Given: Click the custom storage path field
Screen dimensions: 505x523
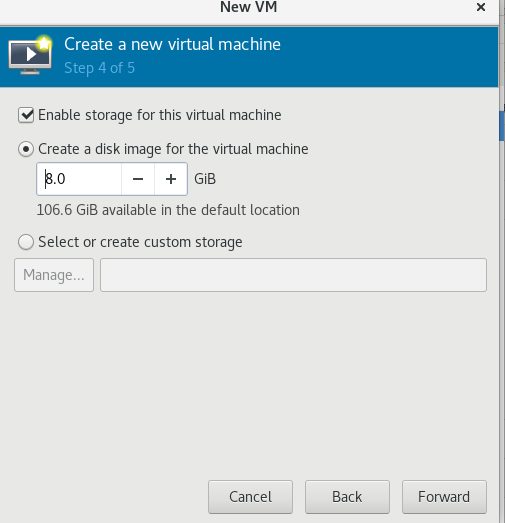Looking at the screenshot, I should (x=294, y=275).
